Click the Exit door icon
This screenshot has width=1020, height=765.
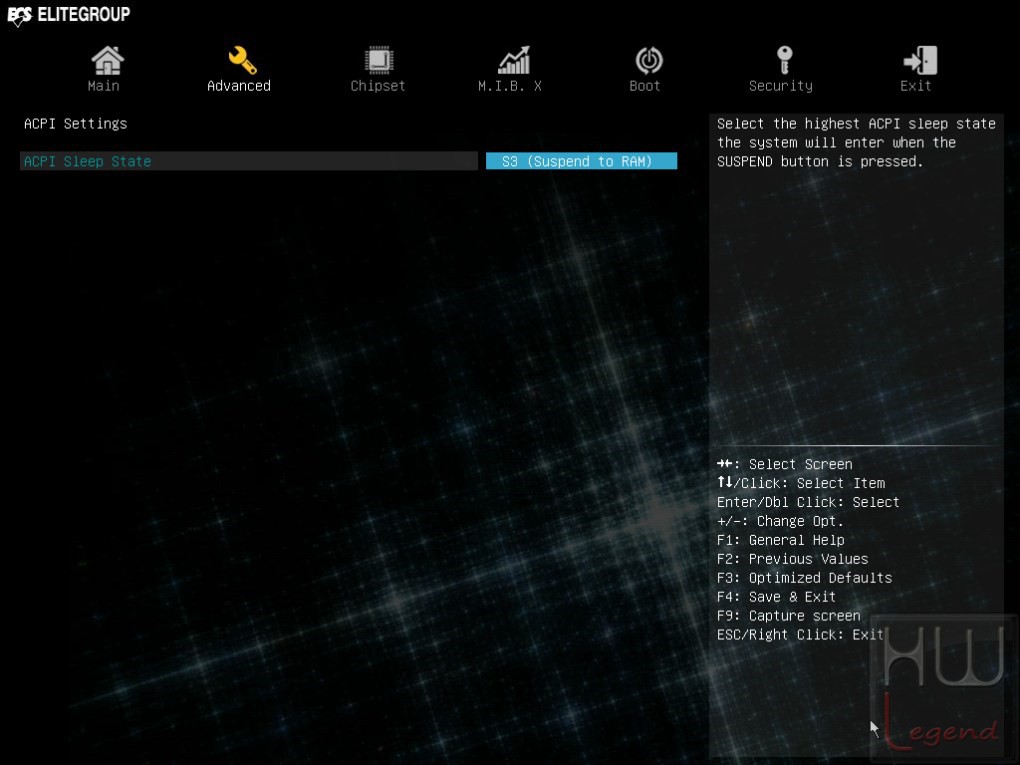(920, 60)
